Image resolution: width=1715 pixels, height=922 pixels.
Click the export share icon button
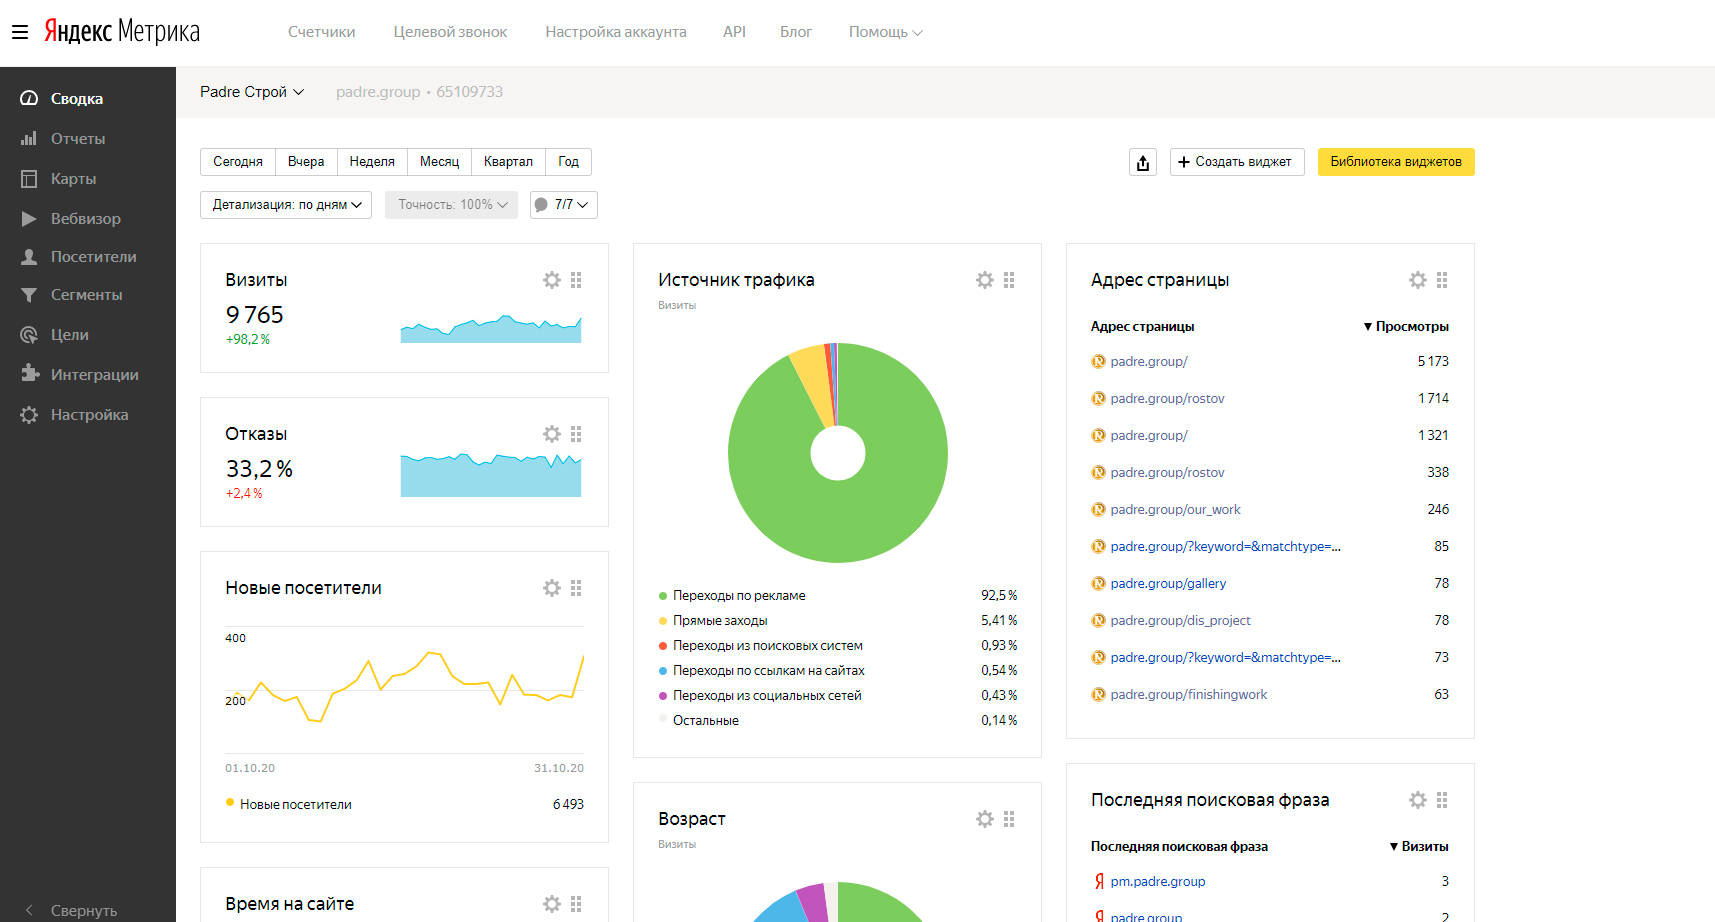tap(1143, 162)
